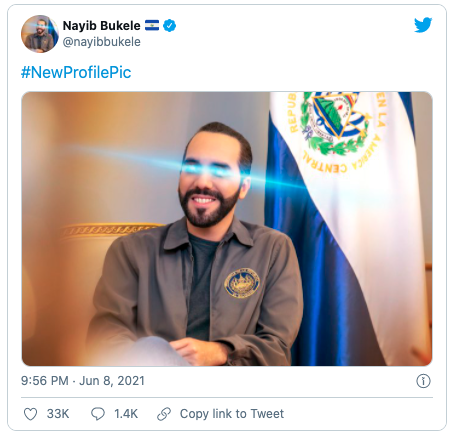Click the Twitter bird logo
Viewport: 453px width, 441px height.
pos(423,25)
